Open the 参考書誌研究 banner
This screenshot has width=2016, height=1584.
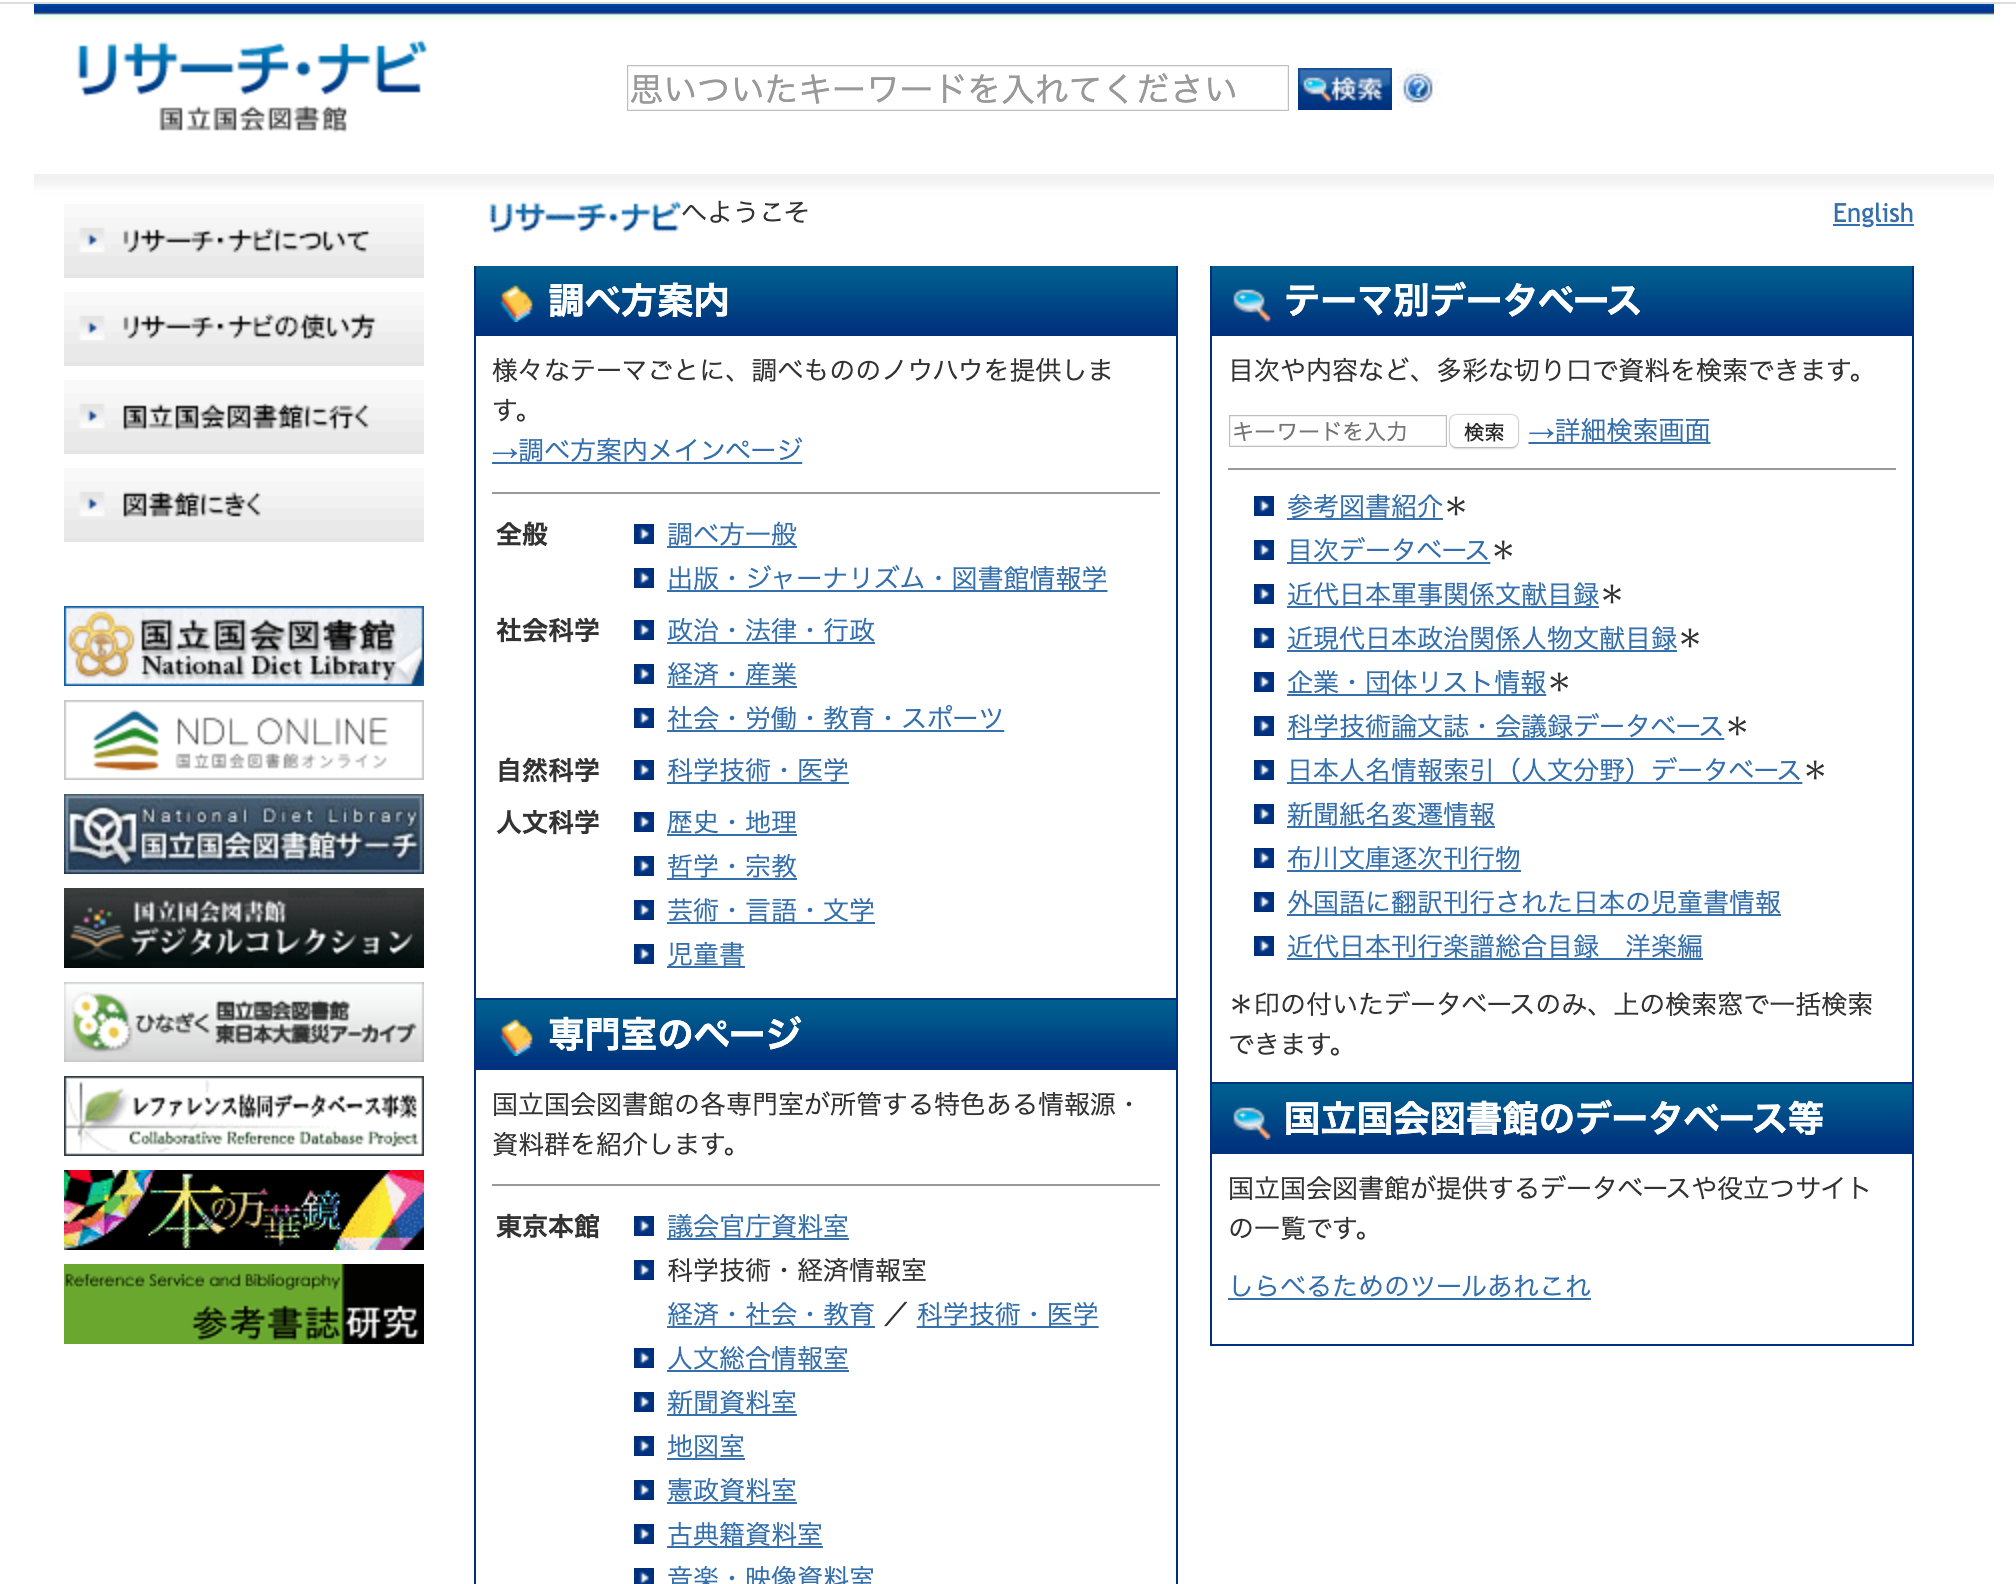pos(244,1304)
